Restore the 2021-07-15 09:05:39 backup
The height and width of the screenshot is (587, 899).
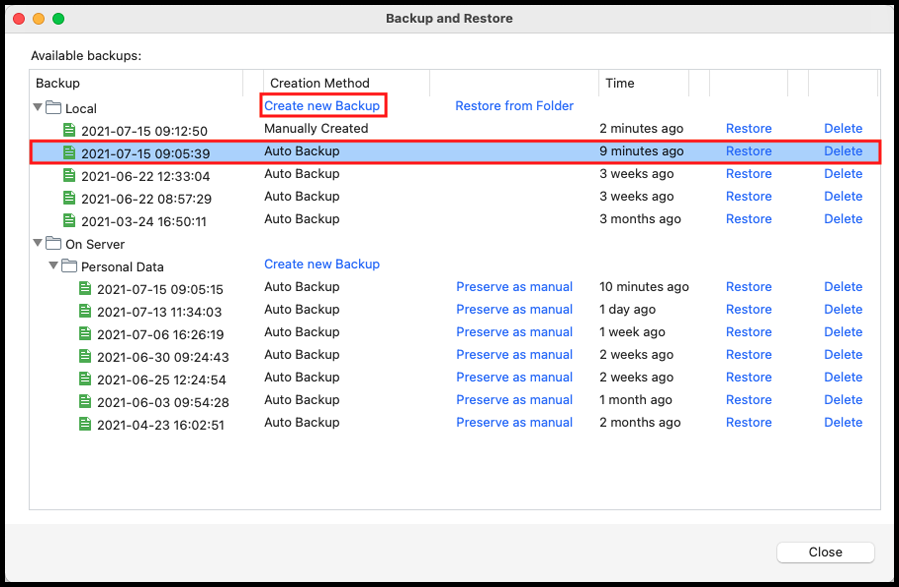pos(748,151)
